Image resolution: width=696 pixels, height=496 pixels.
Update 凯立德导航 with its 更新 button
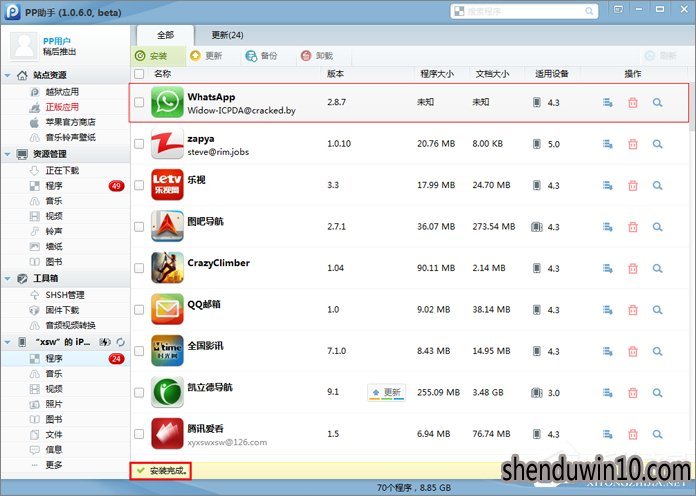click(x=387, y=393)
